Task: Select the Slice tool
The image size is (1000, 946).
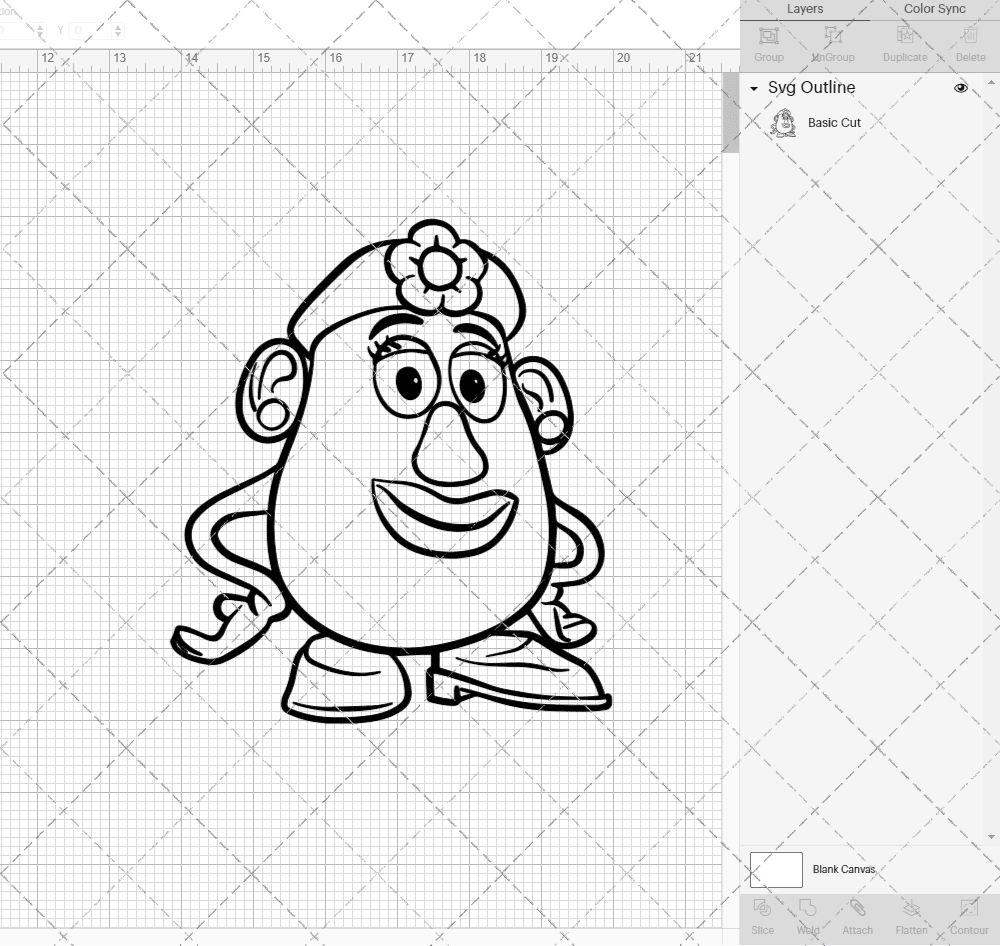Action: point(763,915)
